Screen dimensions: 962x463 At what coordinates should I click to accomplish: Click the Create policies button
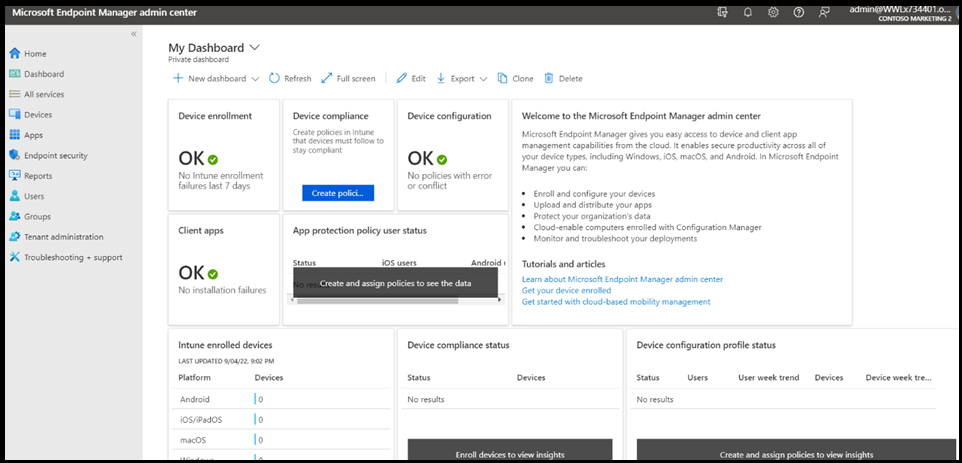tap(338, 192)
